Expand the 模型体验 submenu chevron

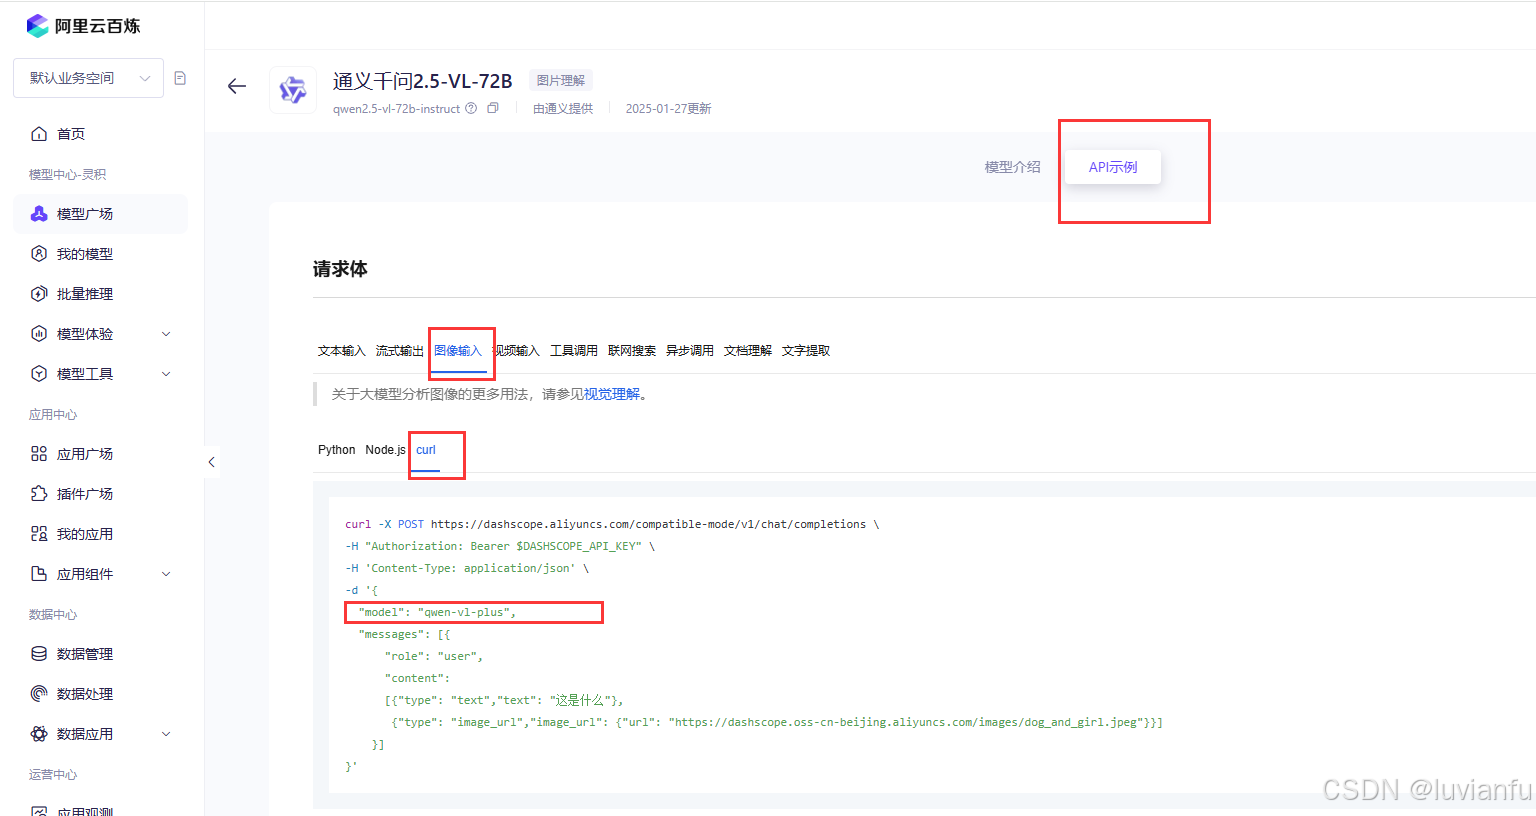pos(166,334)
